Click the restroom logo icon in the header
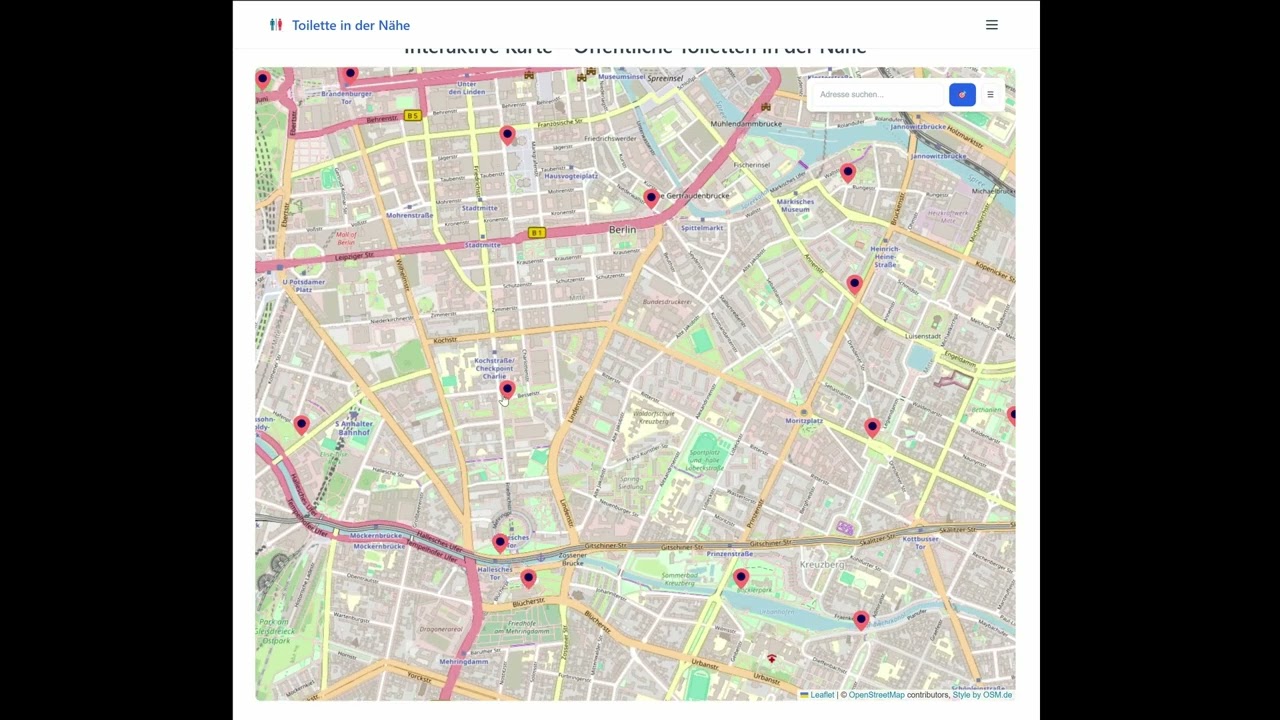 click(276, 25)
